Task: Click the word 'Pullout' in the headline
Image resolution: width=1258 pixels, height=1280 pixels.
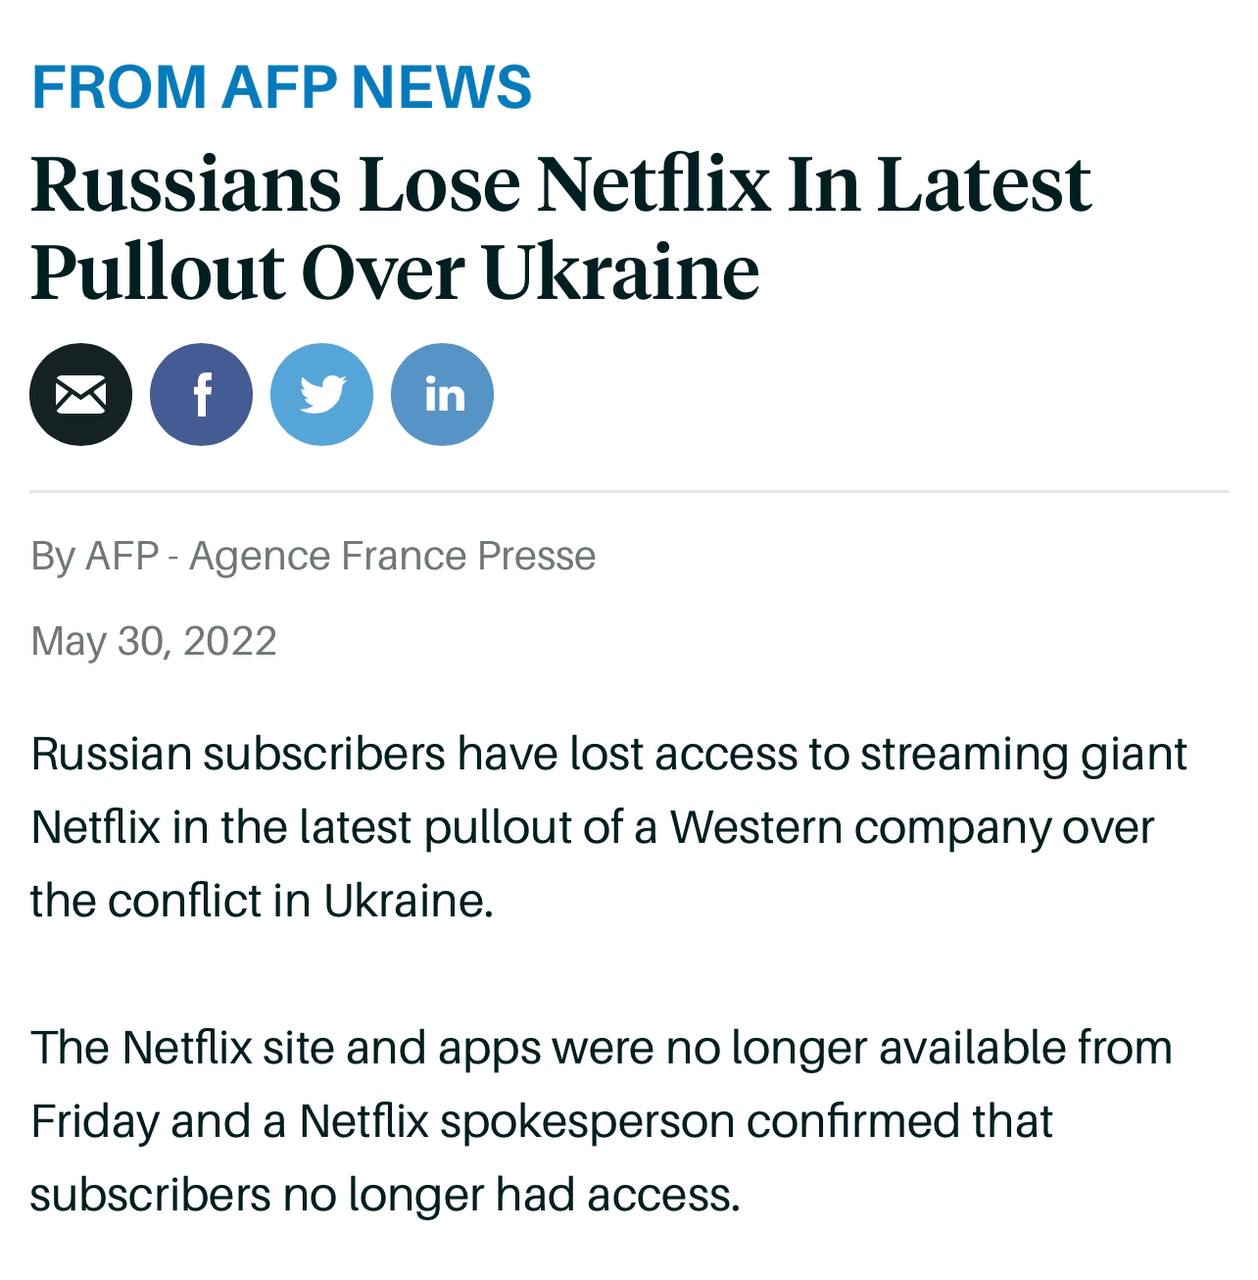Action: (158, 272)
